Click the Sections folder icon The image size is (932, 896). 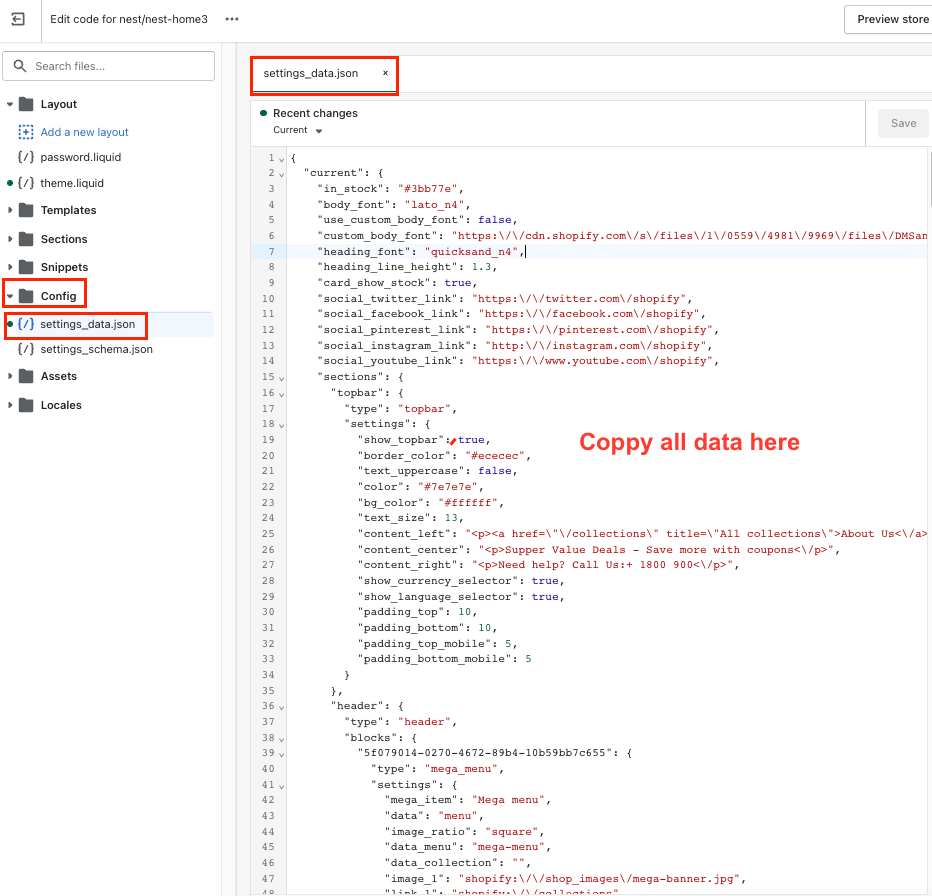tap(26, 239)
